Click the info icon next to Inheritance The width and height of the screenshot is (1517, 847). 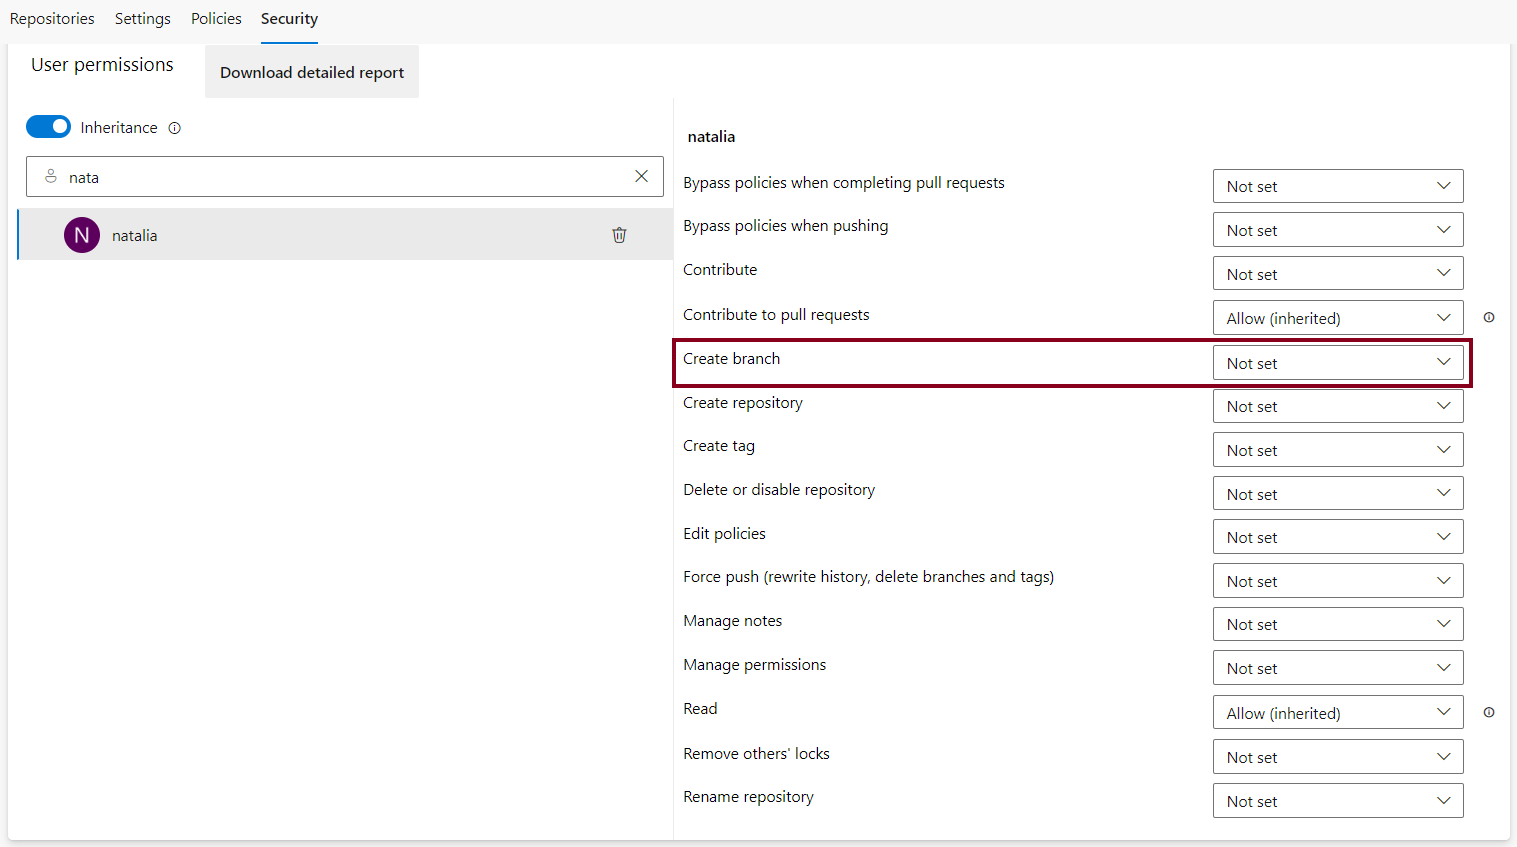[x=175, y=128]
